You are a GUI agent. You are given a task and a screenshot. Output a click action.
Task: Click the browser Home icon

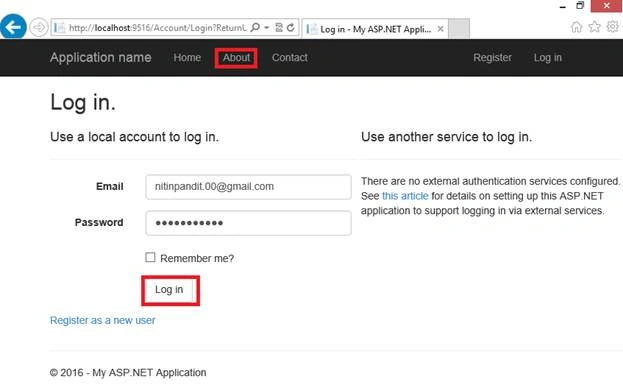[577, 27]
